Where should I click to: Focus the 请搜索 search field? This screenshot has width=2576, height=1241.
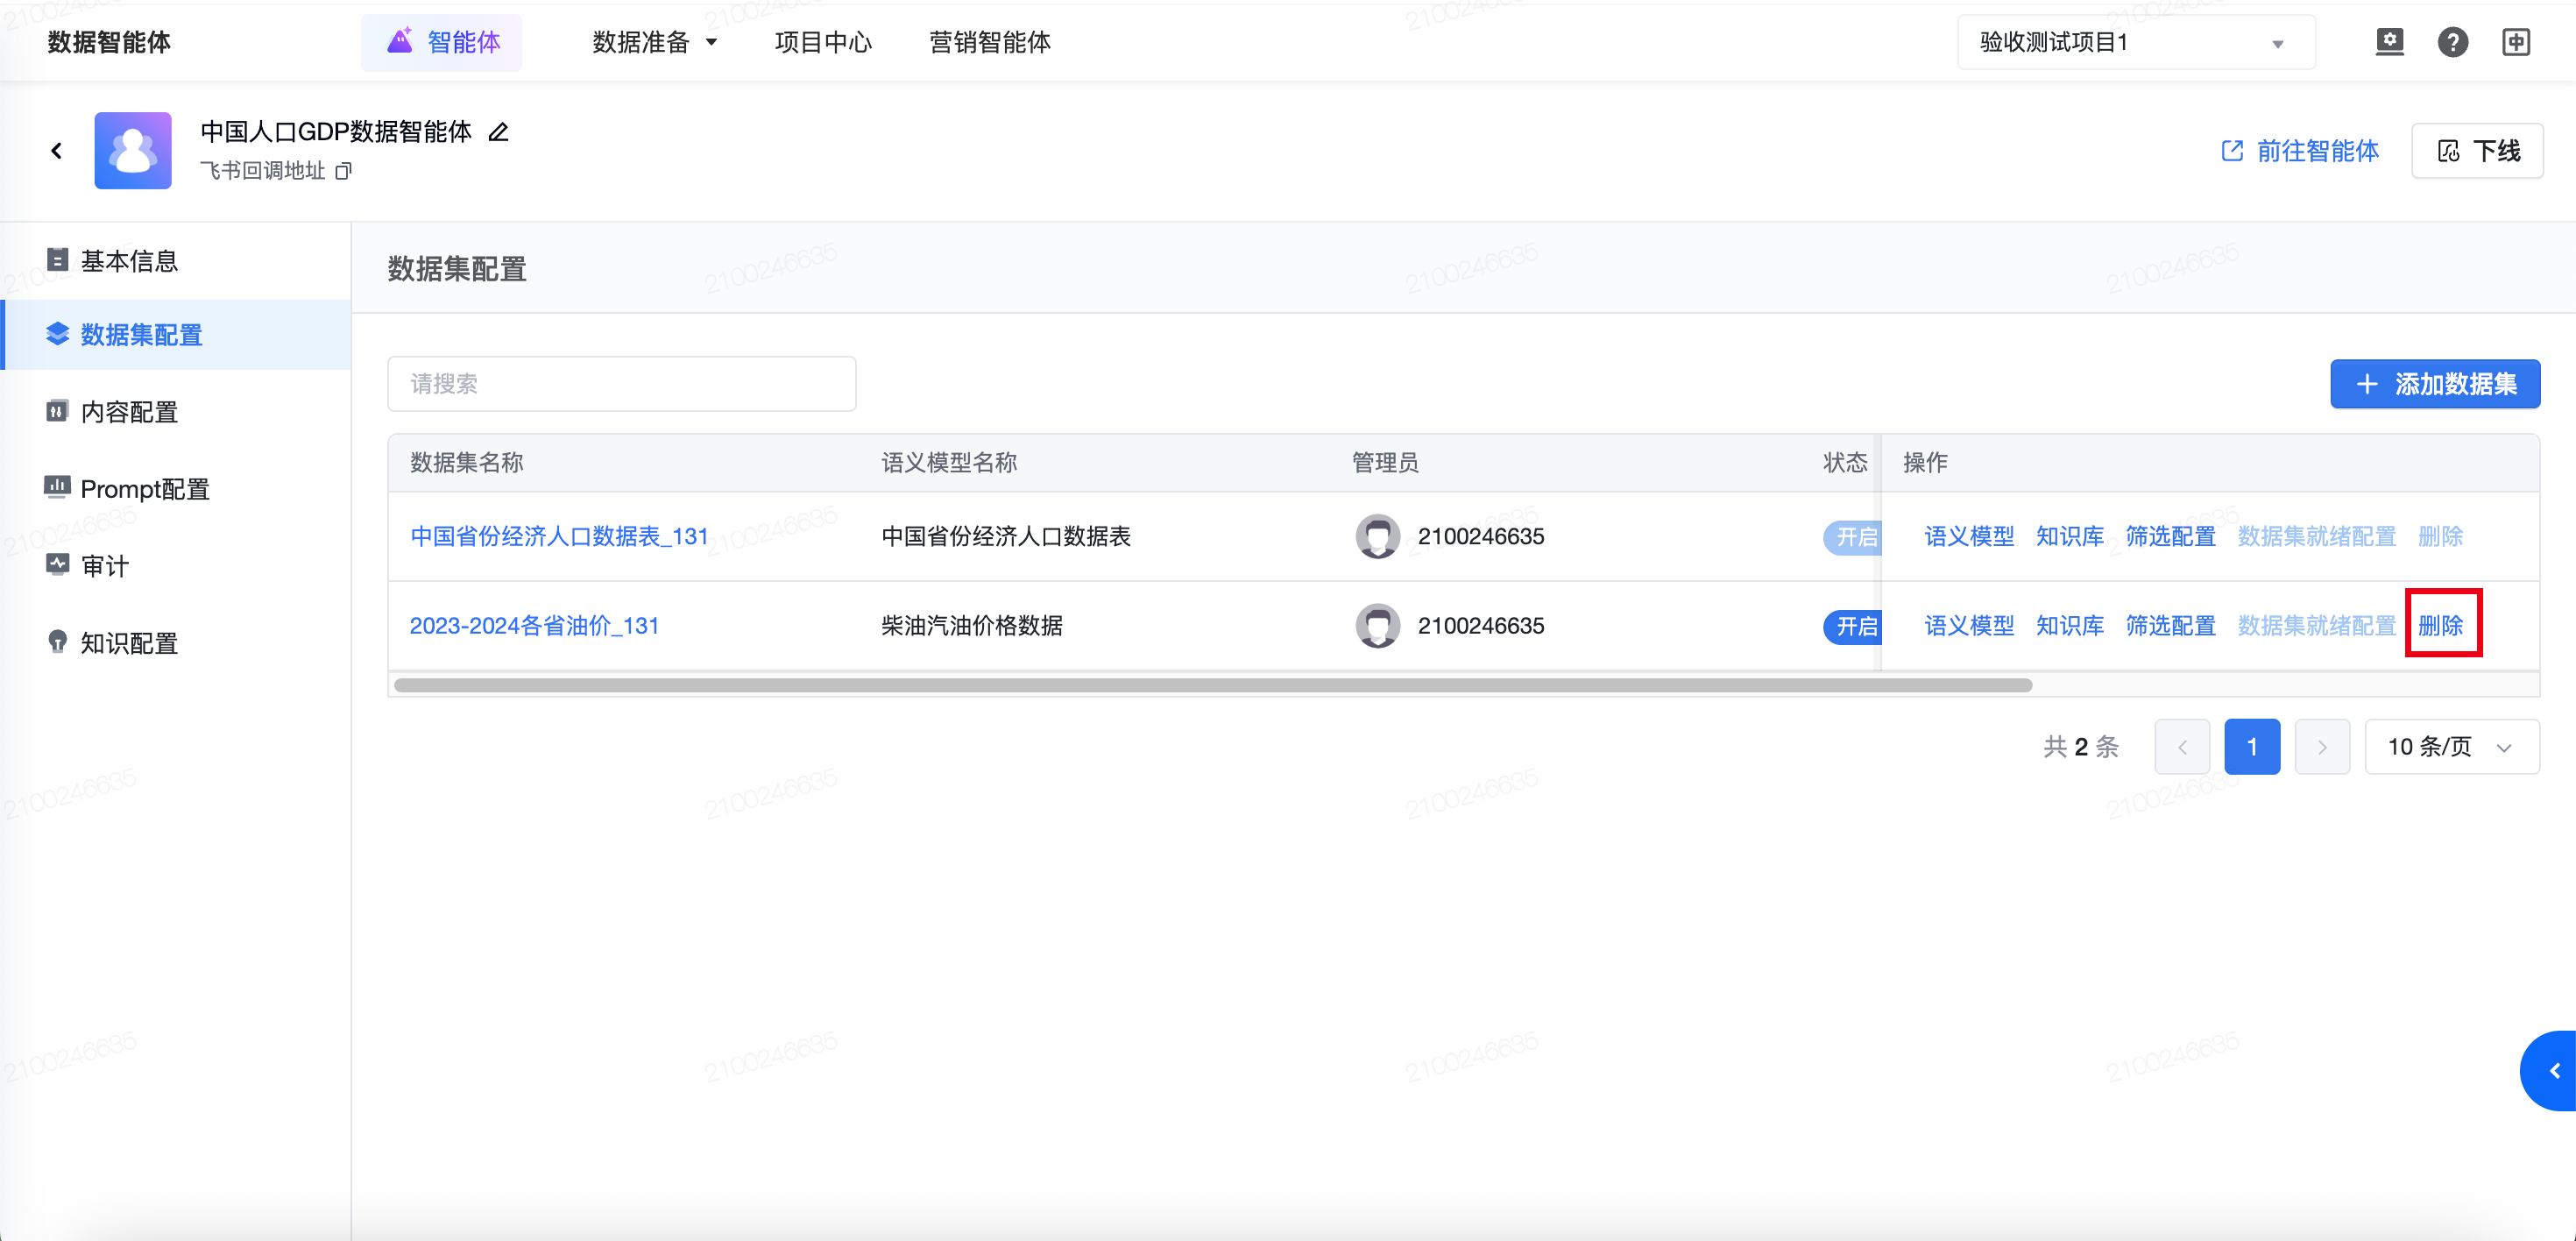(622, 384)
